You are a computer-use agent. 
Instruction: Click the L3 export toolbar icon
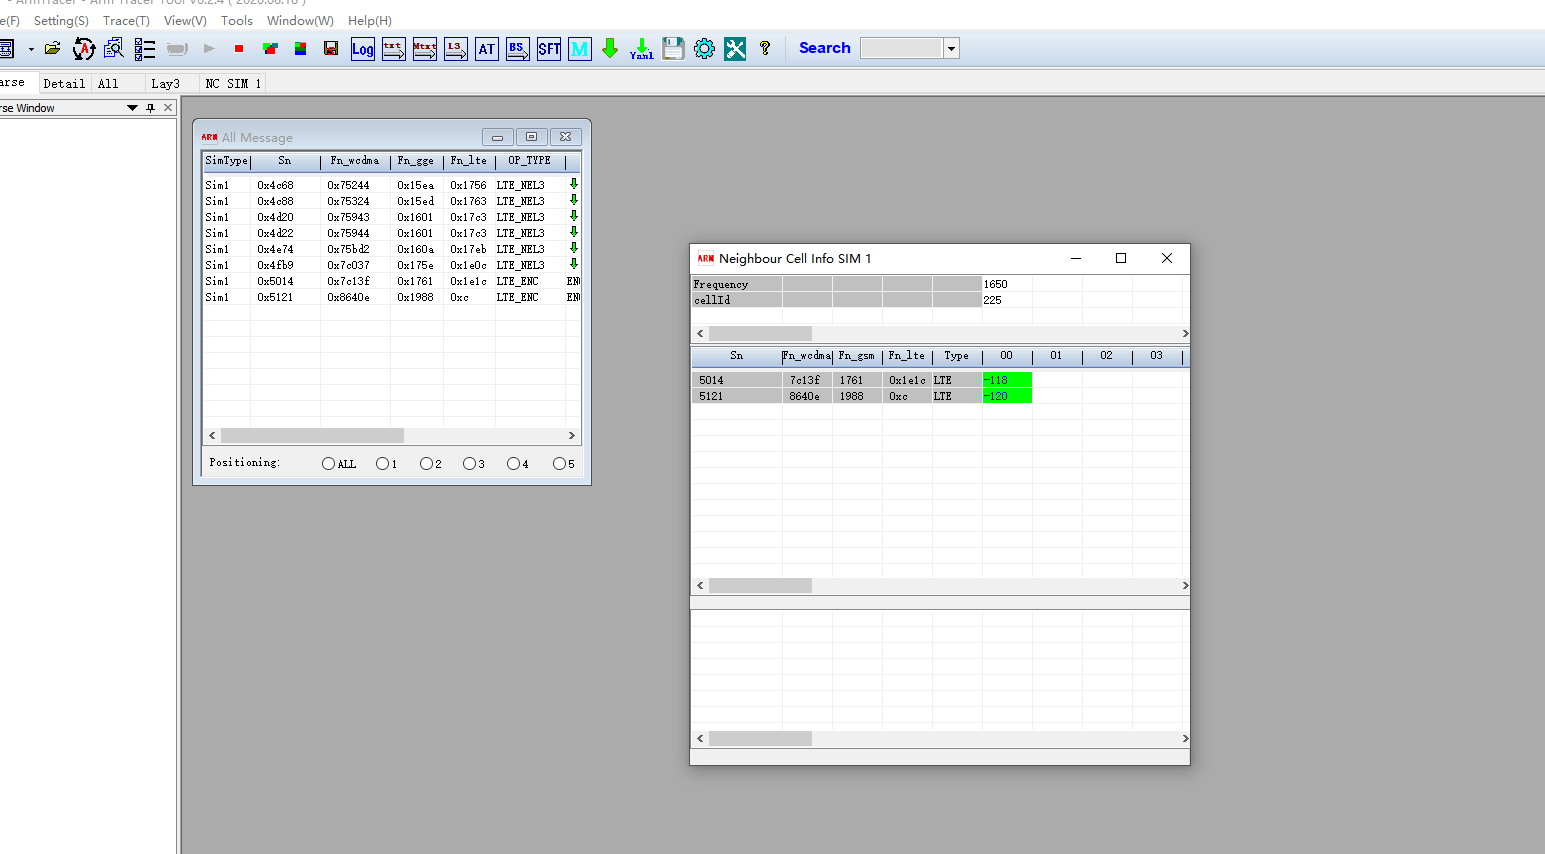point(456,49)
